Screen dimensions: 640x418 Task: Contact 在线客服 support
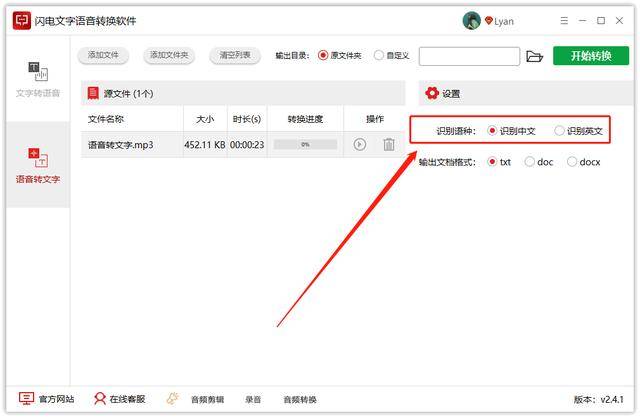click(x=119, y=398)
